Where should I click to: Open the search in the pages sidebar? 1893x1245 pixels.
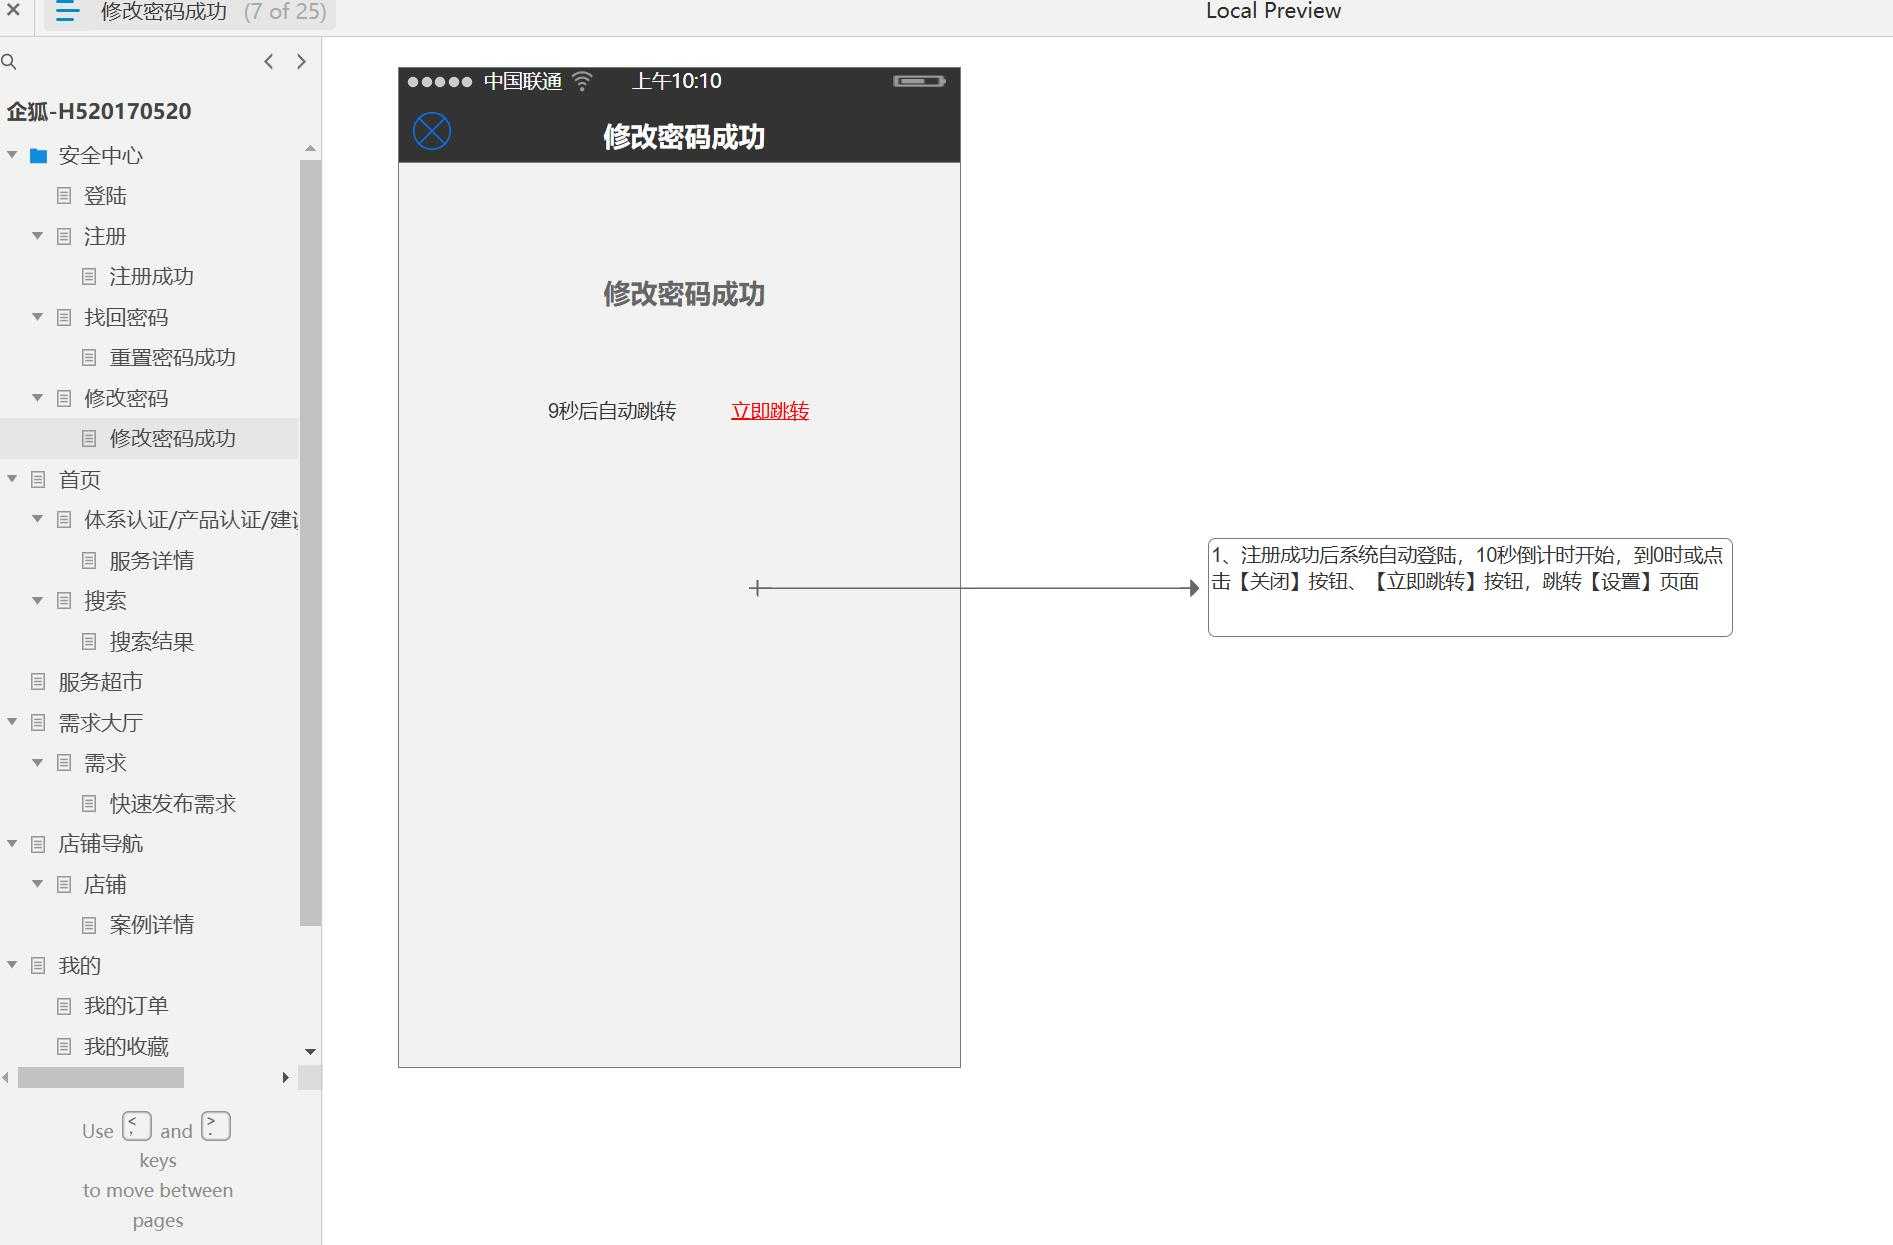pyautogui.click(x=10, y=61)
